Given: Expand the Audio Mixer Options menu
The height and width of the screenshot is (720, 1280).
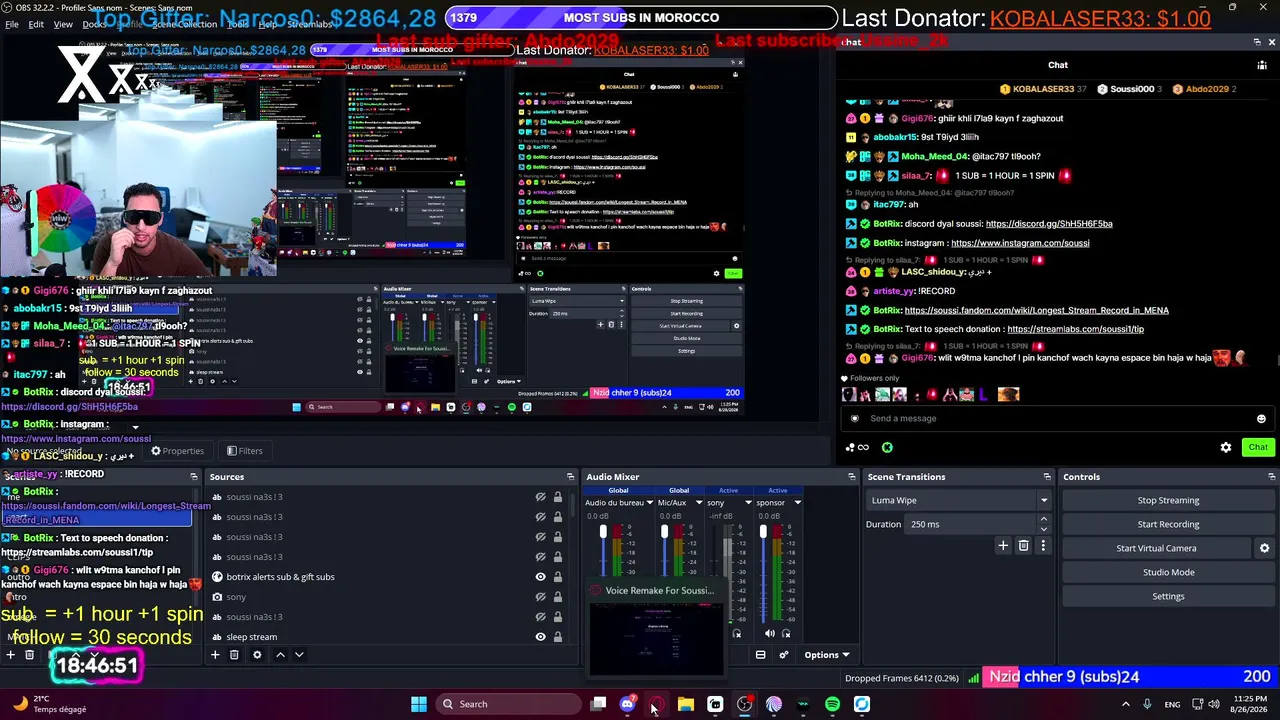Looking at the screenshot, I should (827, 655).
